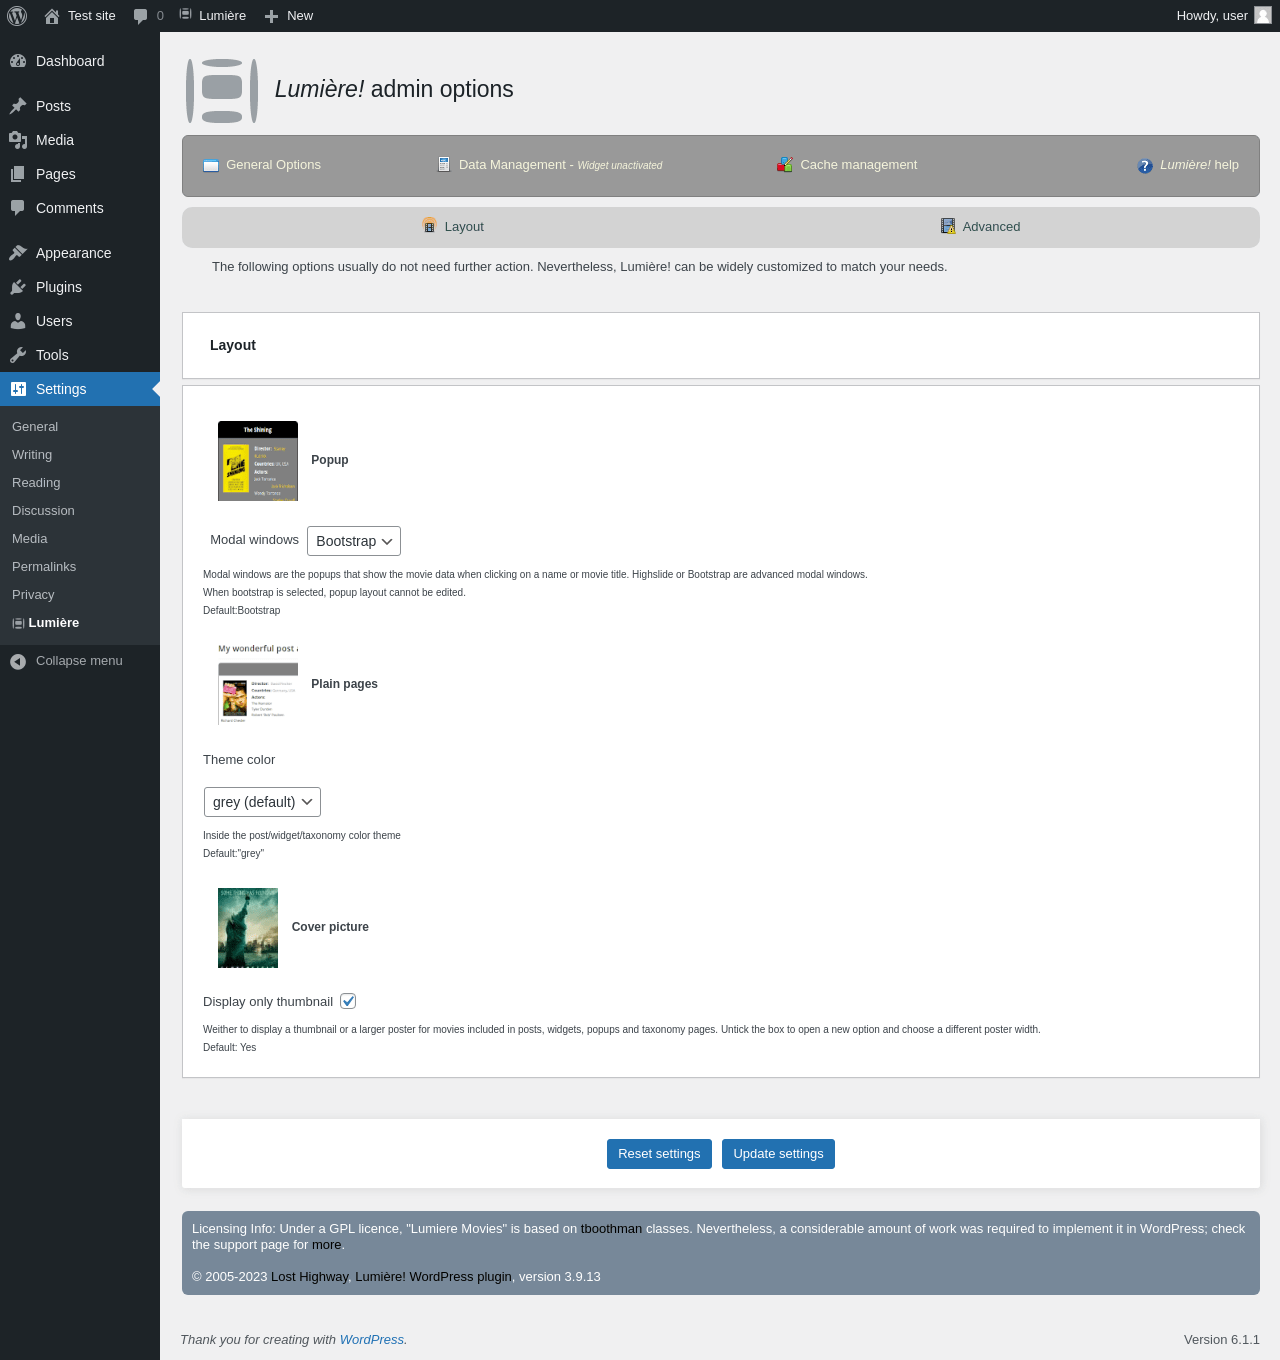1280x1360 pixels.
Task: Click the Tools wrench icon
Action: [x=18, y=355]
